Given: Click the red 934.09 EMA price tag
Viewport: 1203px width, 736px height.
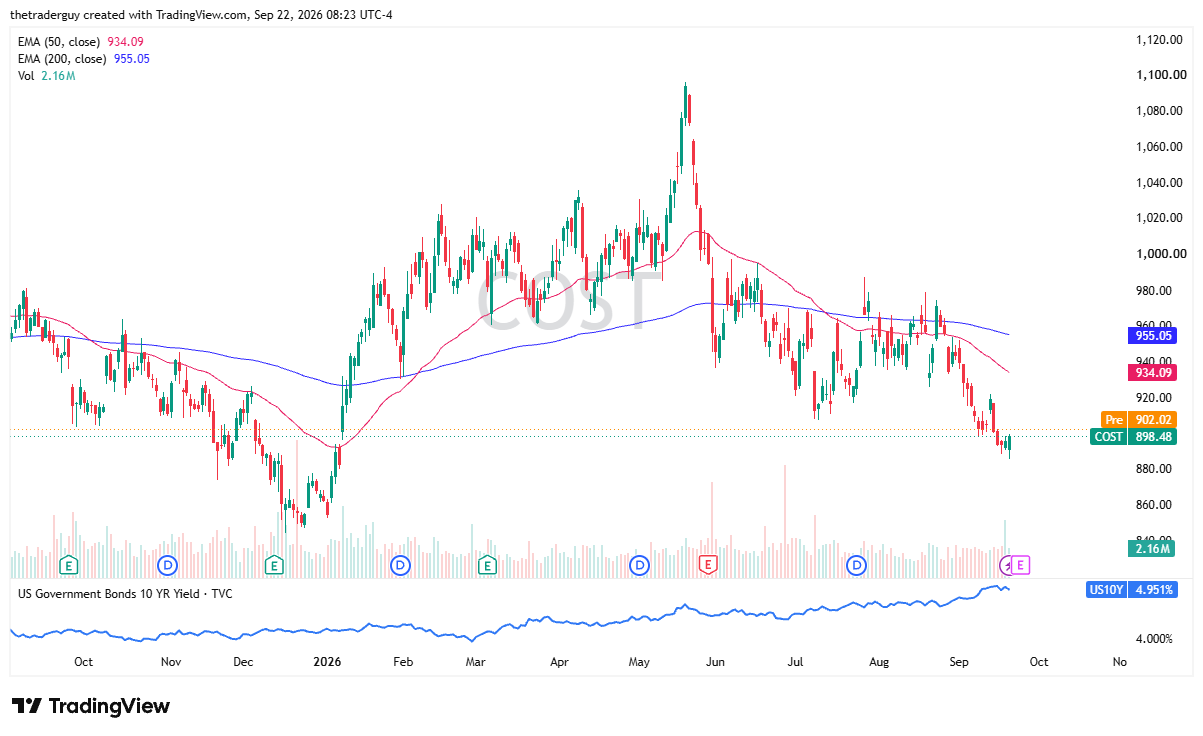Looking at the screenshot, I should (x=1152, y=372).
